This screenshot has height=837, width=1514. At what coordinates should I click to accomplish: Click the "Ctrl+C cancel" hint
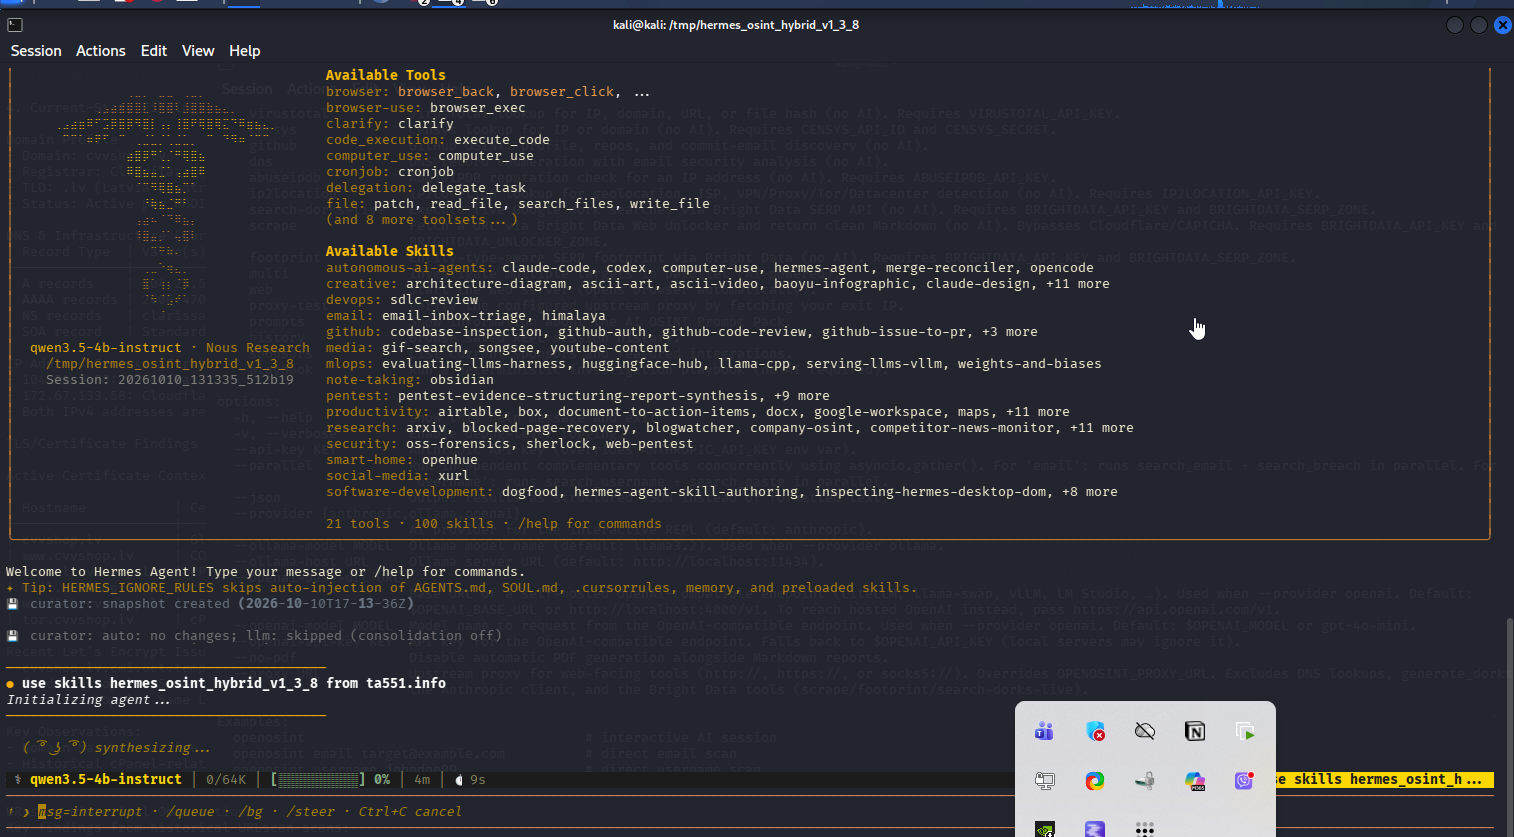pos(410,812)
